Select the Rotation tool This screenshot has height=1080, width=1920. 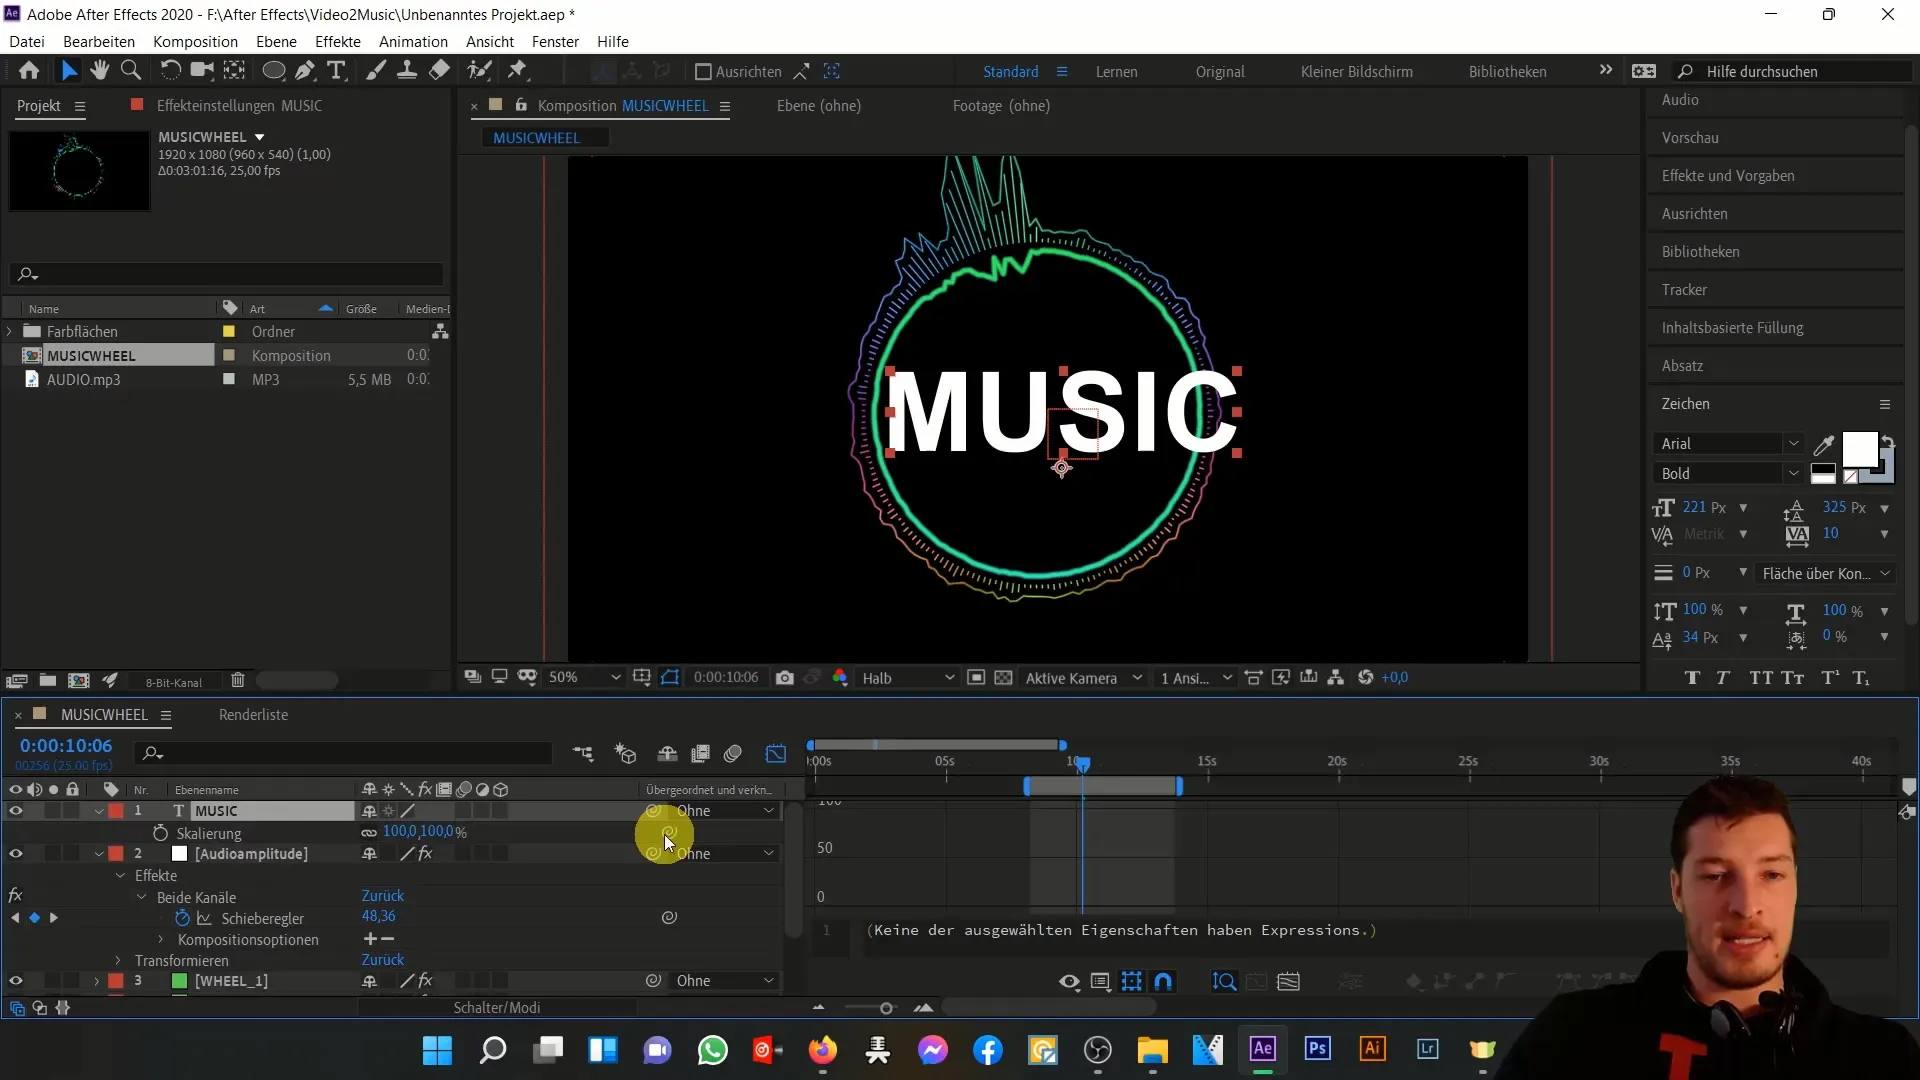170,71
